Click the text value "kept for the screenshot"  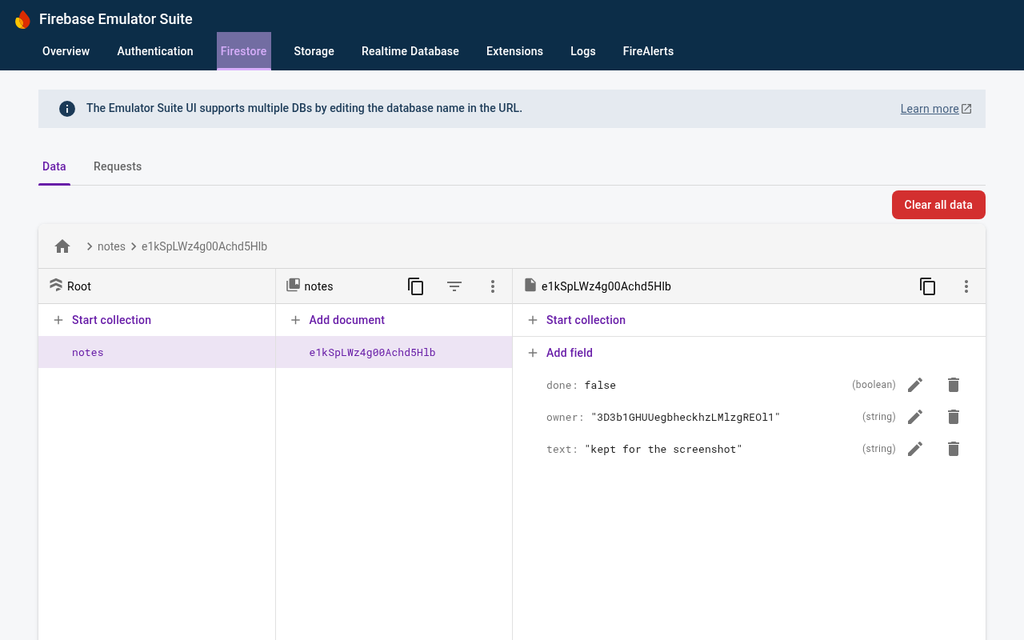pos(663,449)
